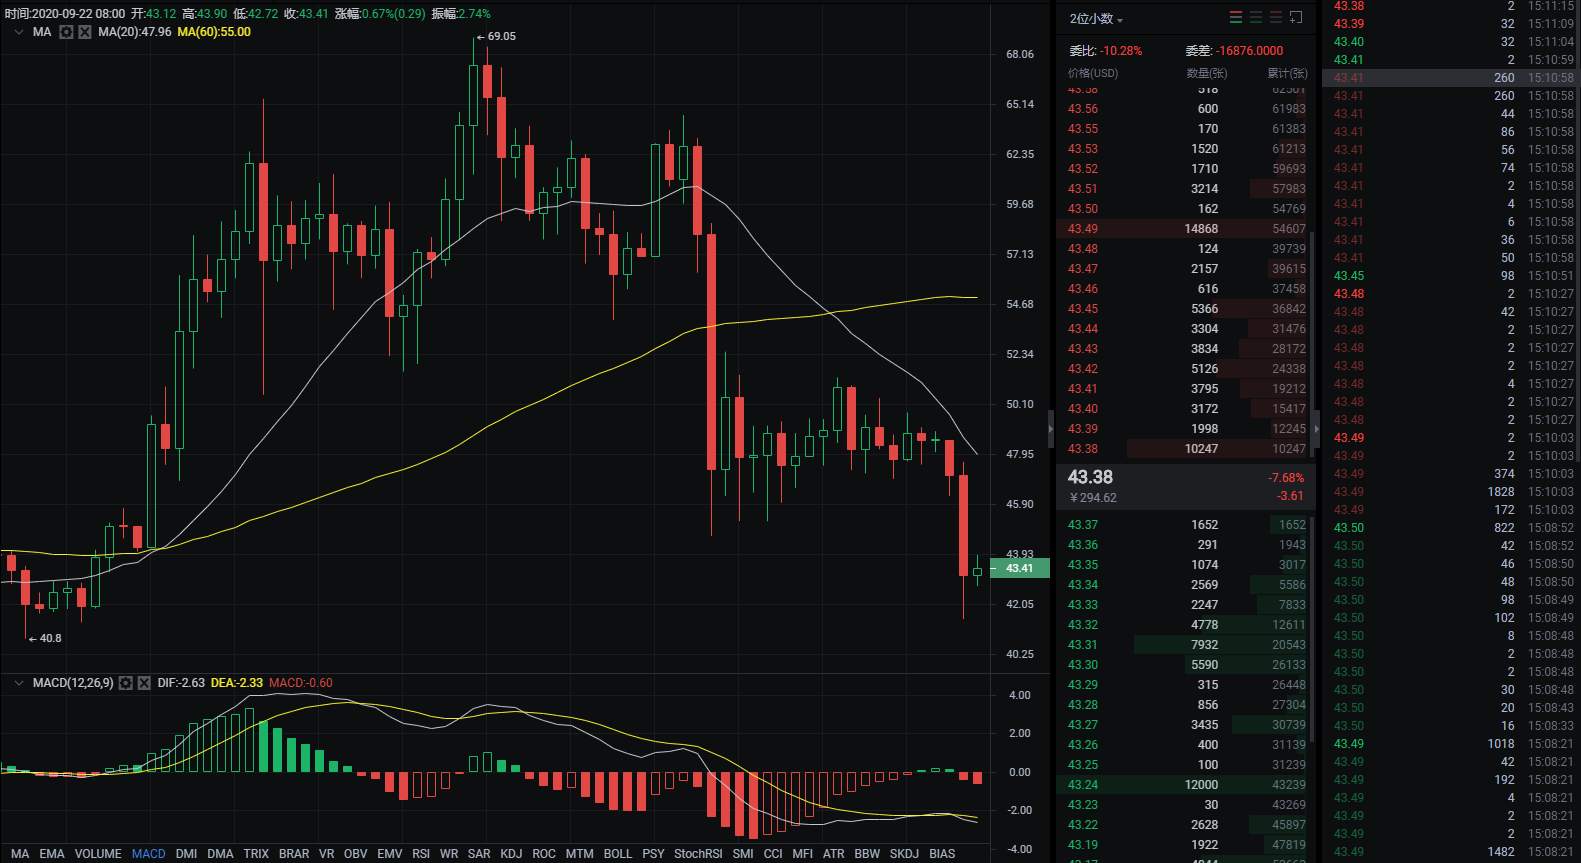Select the DMA indicator tab
Viewport: 1581px width, 863px height.
pos(220,854)
